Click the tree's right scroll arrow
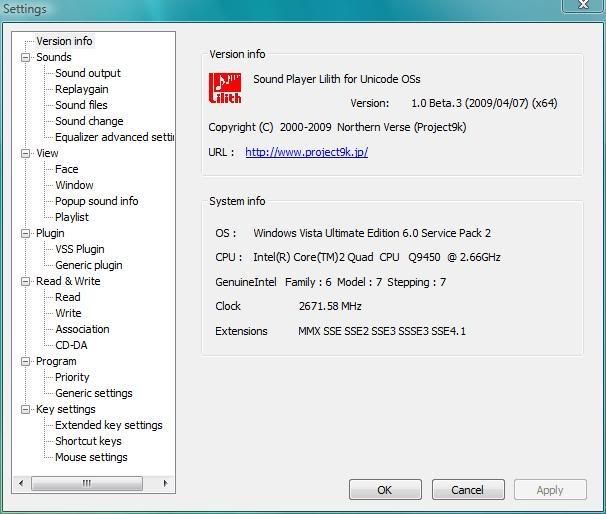606x514 pixels. tap(165, 483)
